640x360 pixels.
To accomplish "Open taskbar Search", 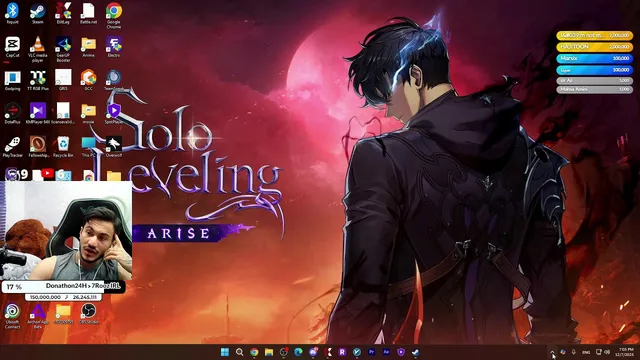I will click(x=240, y=352).
